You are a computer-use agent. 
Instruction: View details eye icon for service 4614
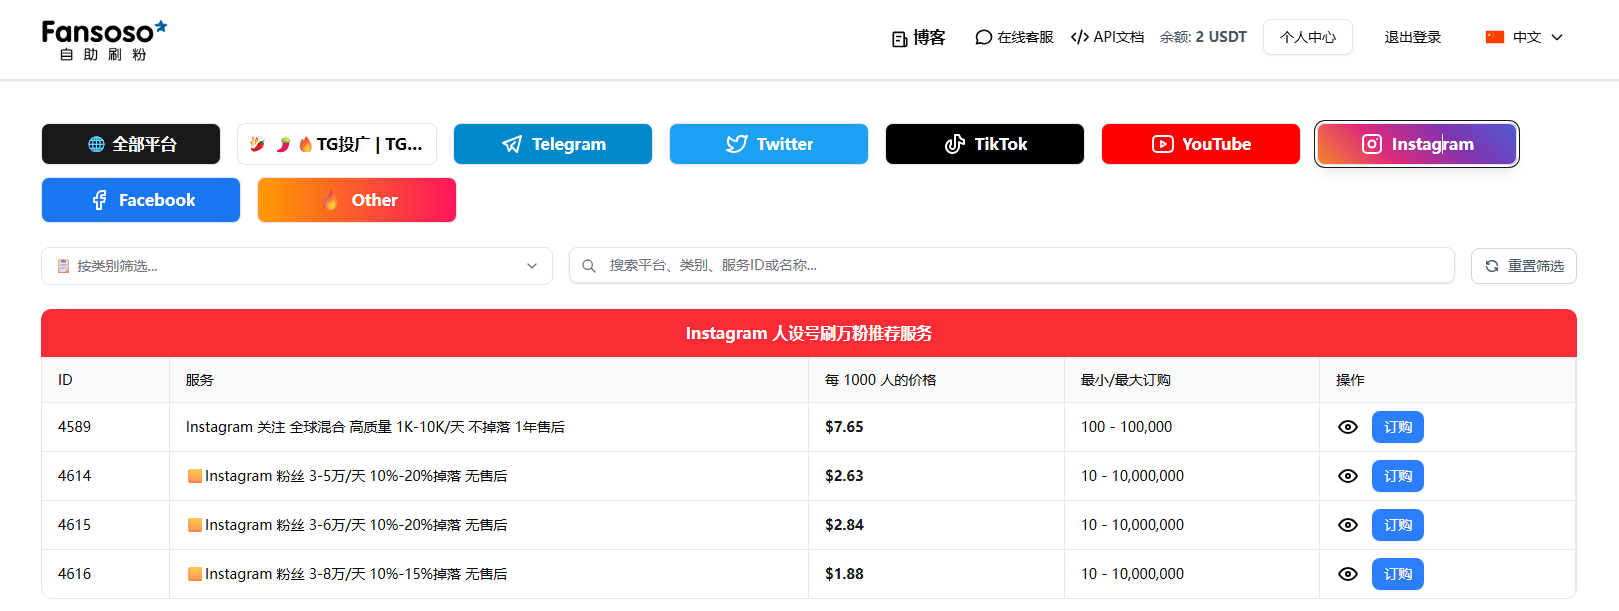click(1348, 476)
